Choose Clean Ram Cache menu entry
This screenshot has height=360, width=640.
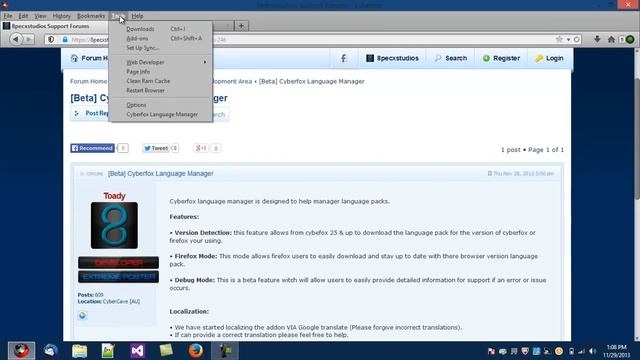pos(161,81)
